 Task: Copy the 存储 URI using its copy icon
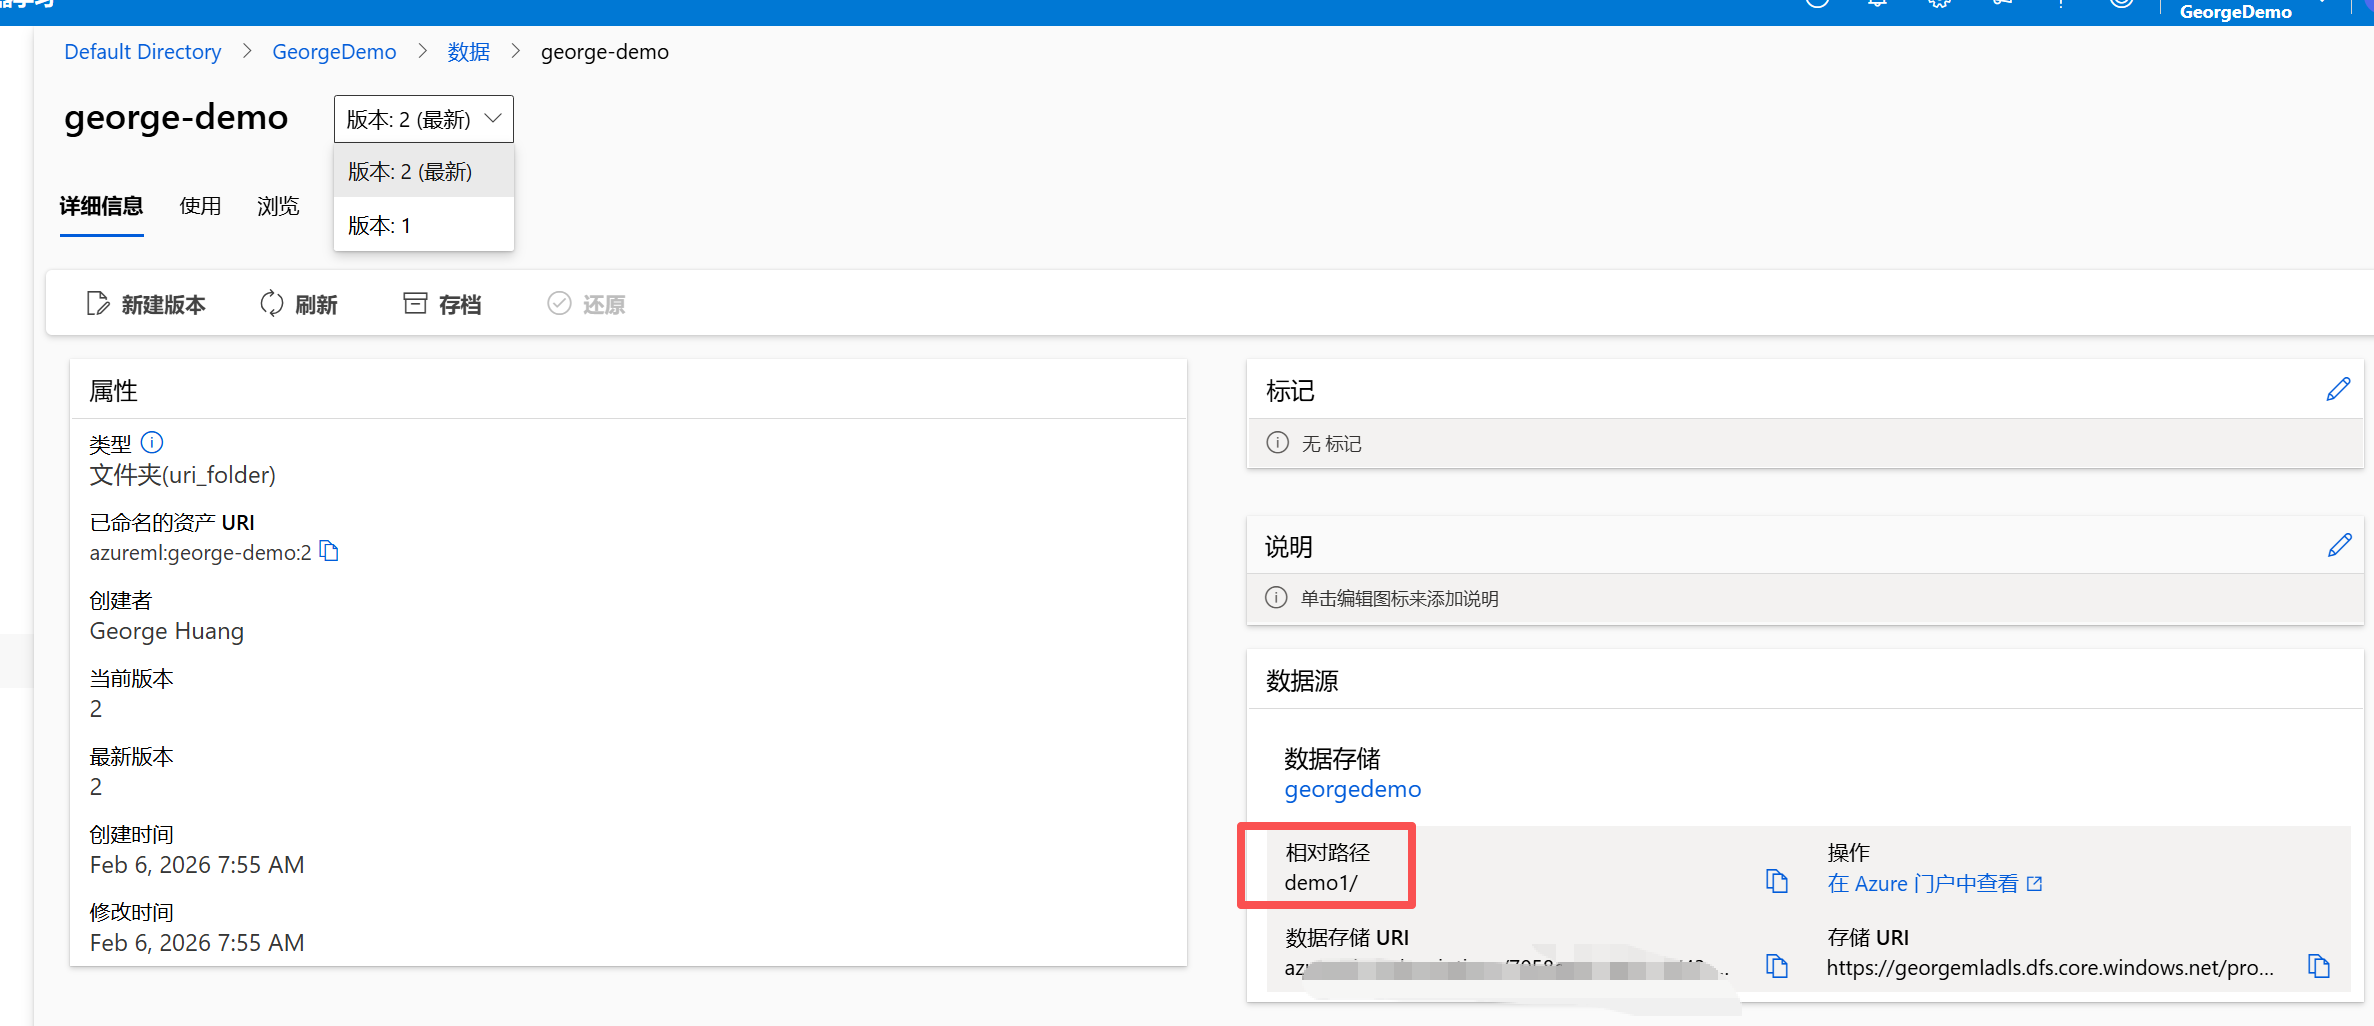point(2318,966)
